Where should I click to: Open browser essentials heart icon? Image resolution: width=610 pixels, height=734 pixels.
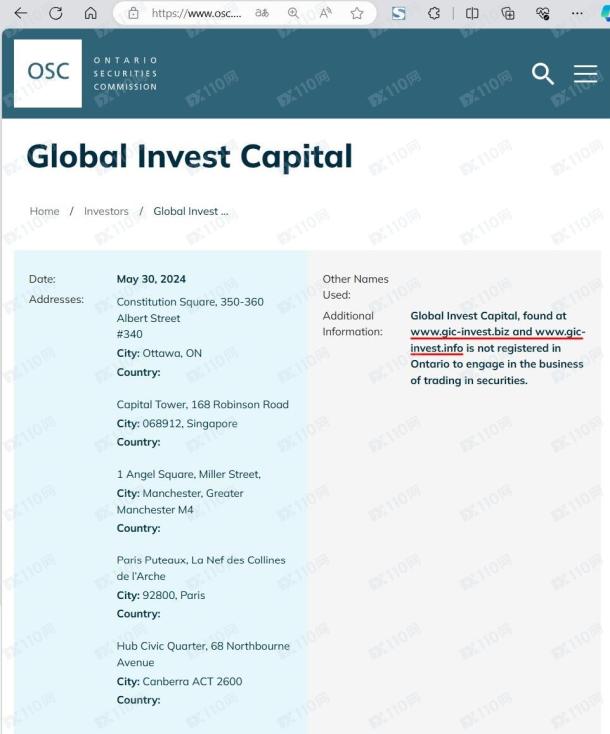543,13
